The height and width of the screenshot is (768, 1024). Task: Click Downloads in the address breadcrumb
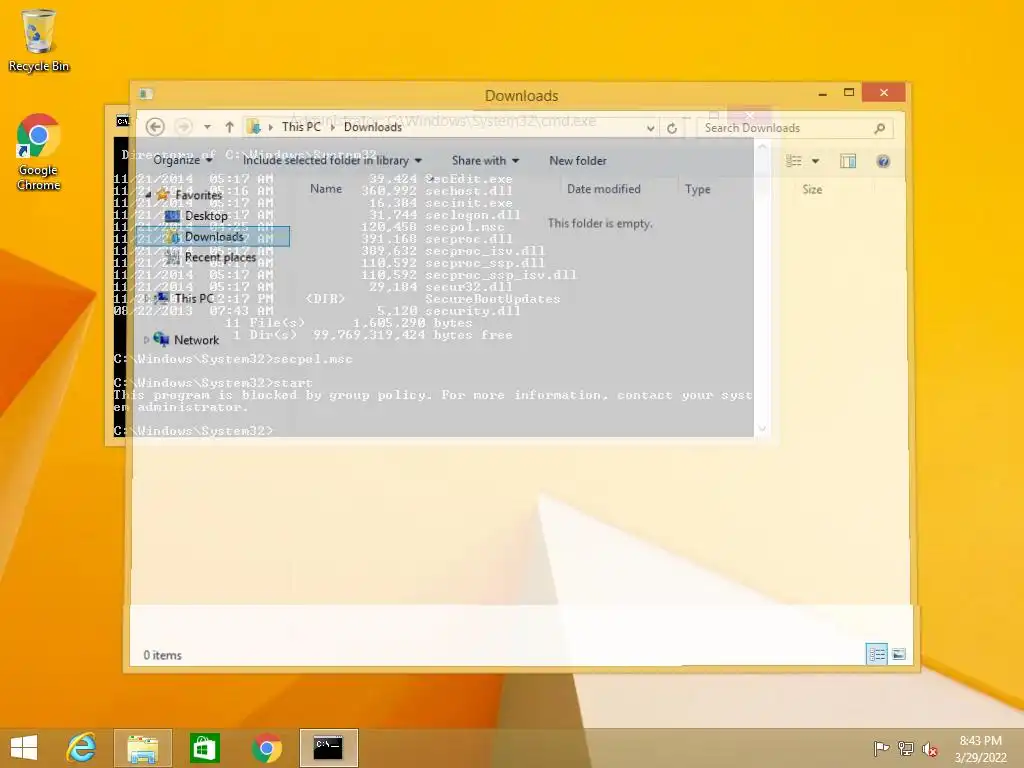(373, 127)
